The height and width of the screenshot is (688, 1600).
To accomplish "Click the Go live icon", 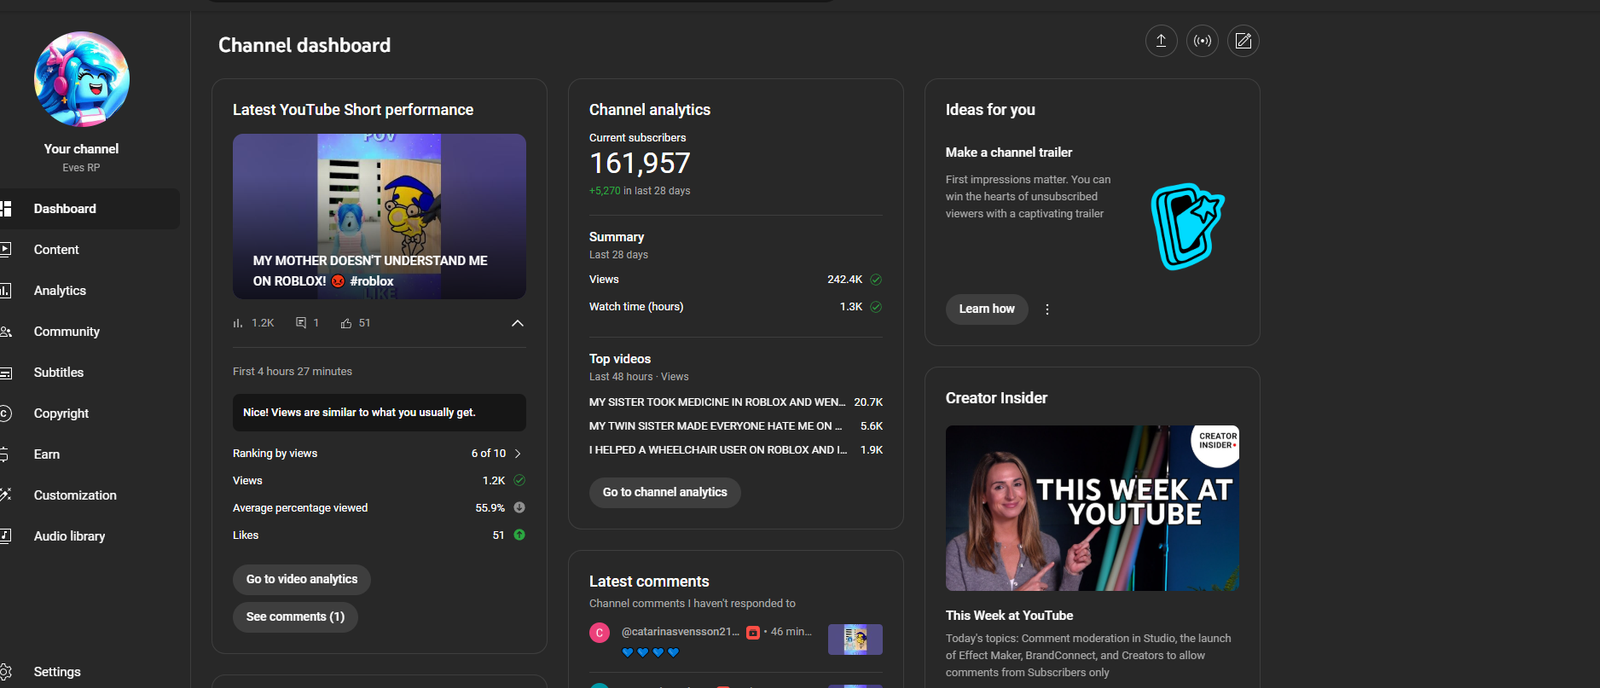I will coord(1202,41).
